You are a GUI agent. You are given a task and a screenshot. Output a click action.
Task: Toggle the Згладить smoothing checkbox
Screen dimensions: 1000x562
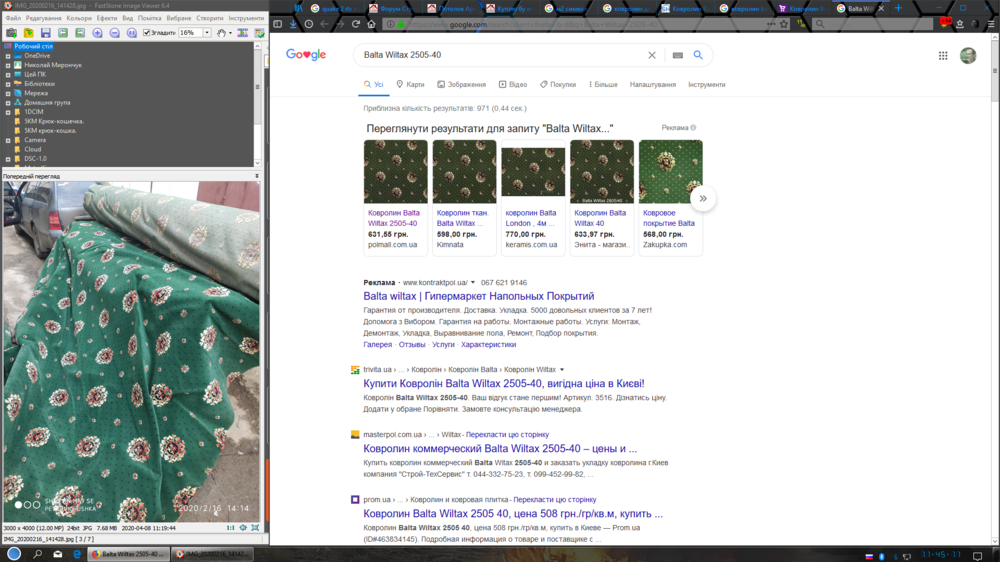147,33
